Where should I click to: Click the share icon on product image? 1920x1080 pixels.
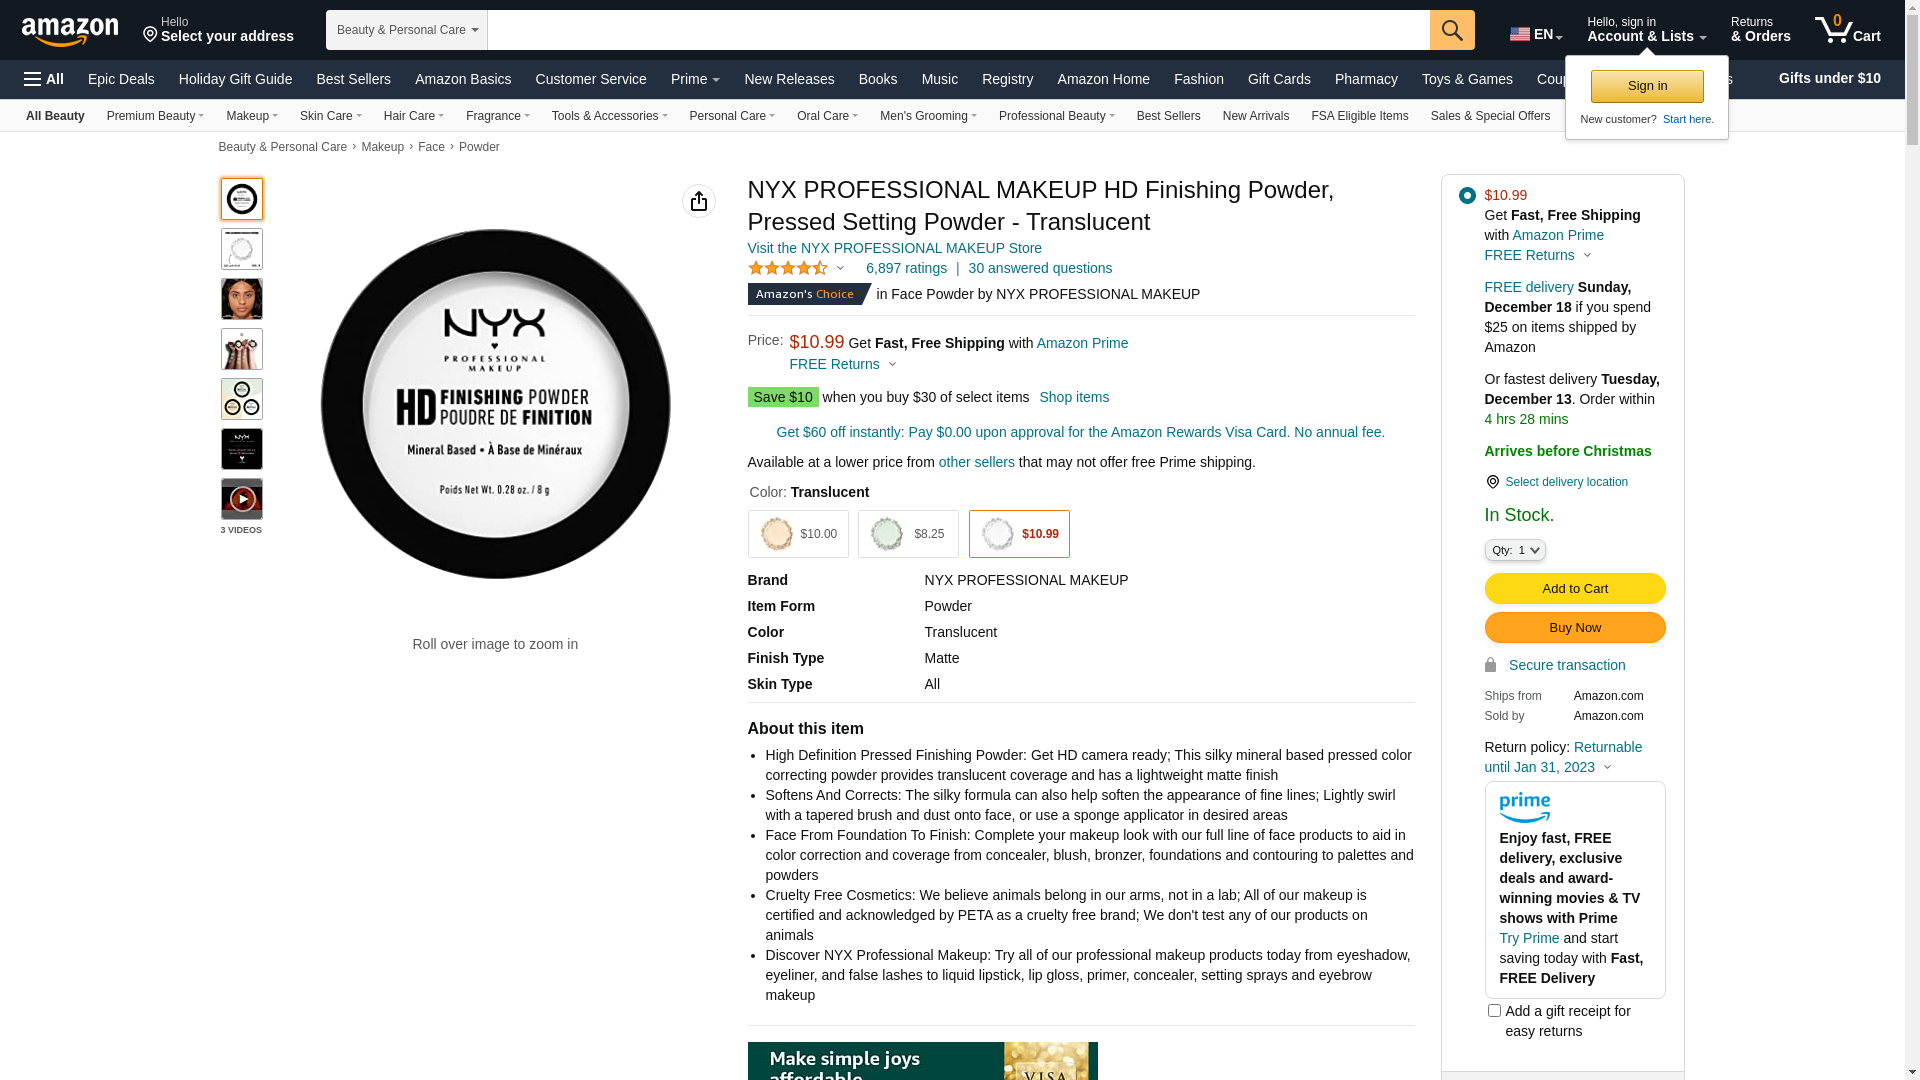point(699,201)
